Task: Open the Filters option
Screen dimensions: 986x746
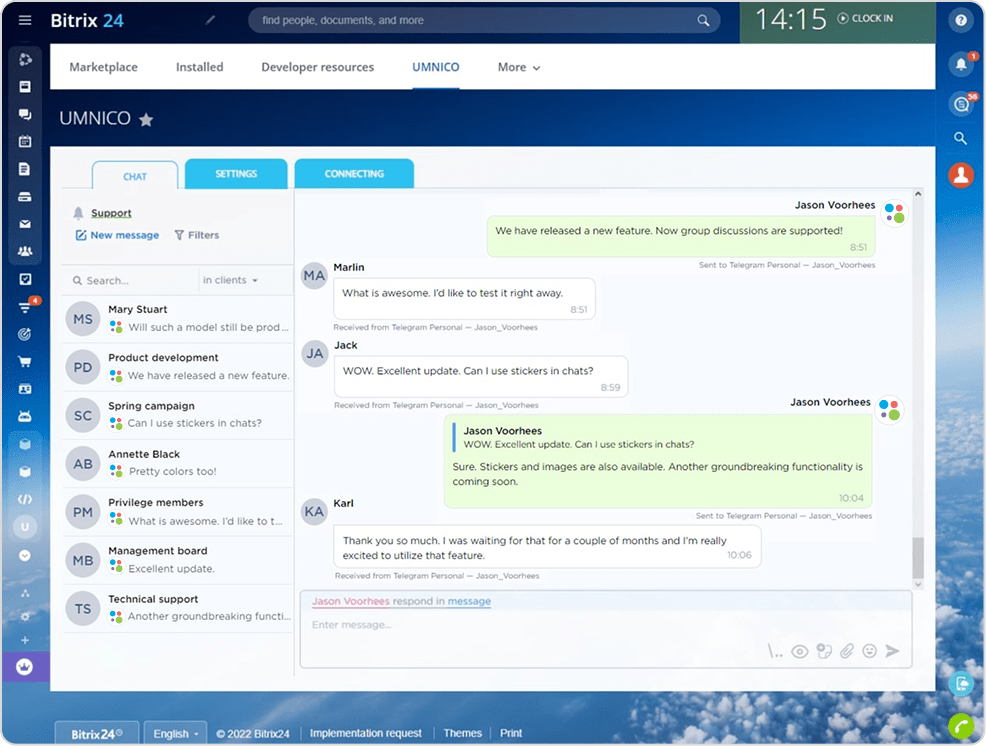Action: [x=197, y=234]
